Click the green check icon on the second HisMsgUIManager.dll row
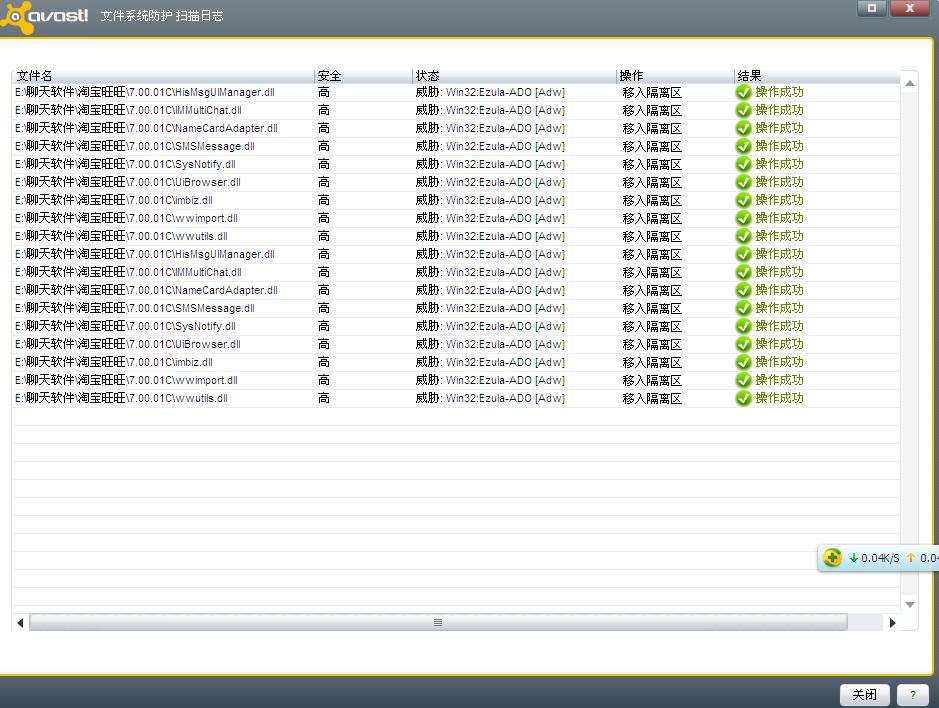 (743, 254)
